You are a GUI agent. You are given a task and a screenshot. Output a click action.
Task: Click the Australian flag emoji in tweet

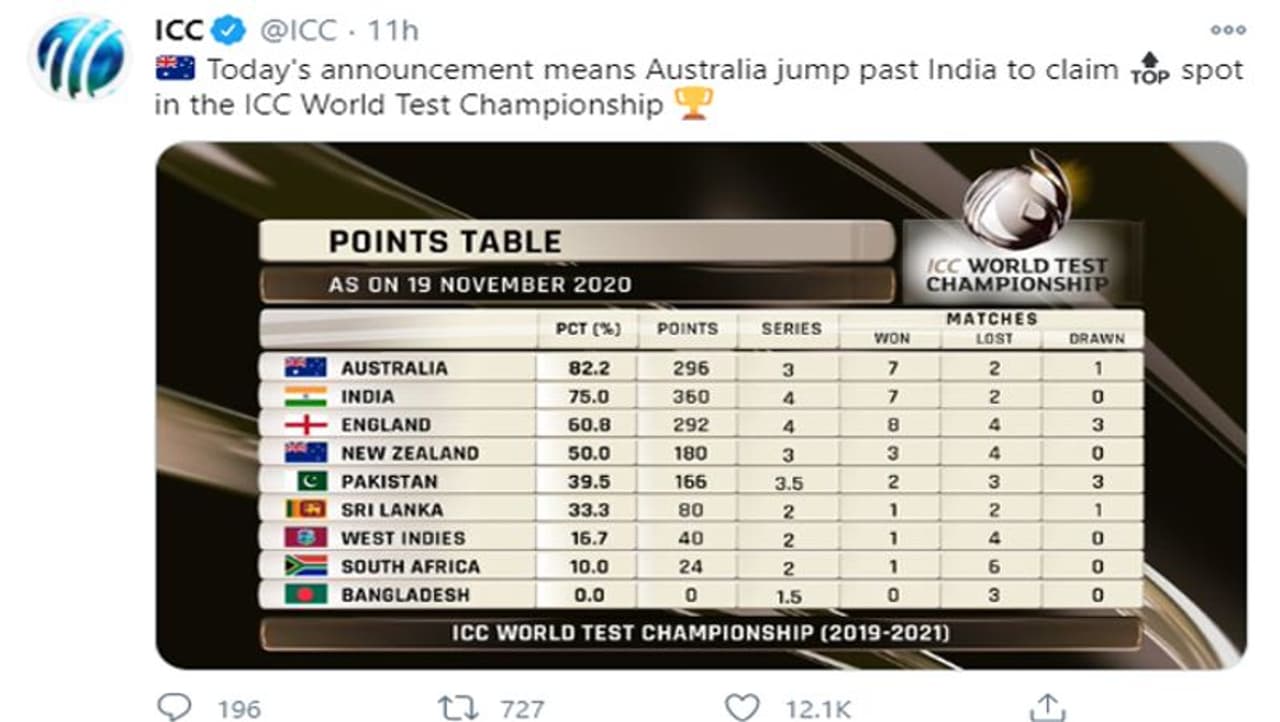pos(175,69)
